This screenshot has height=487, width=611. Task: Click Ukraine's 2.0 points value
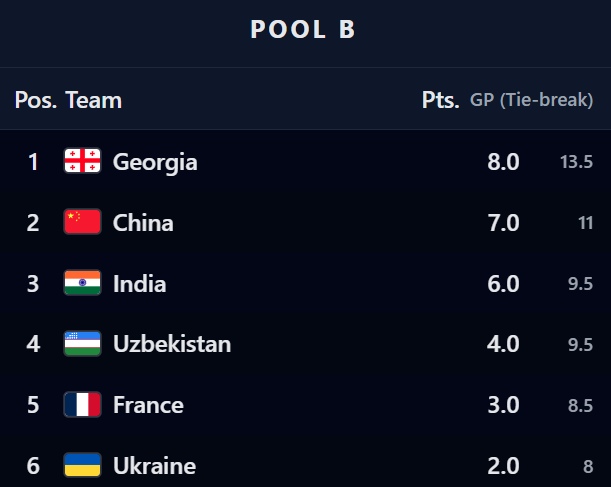click(503, 465)
